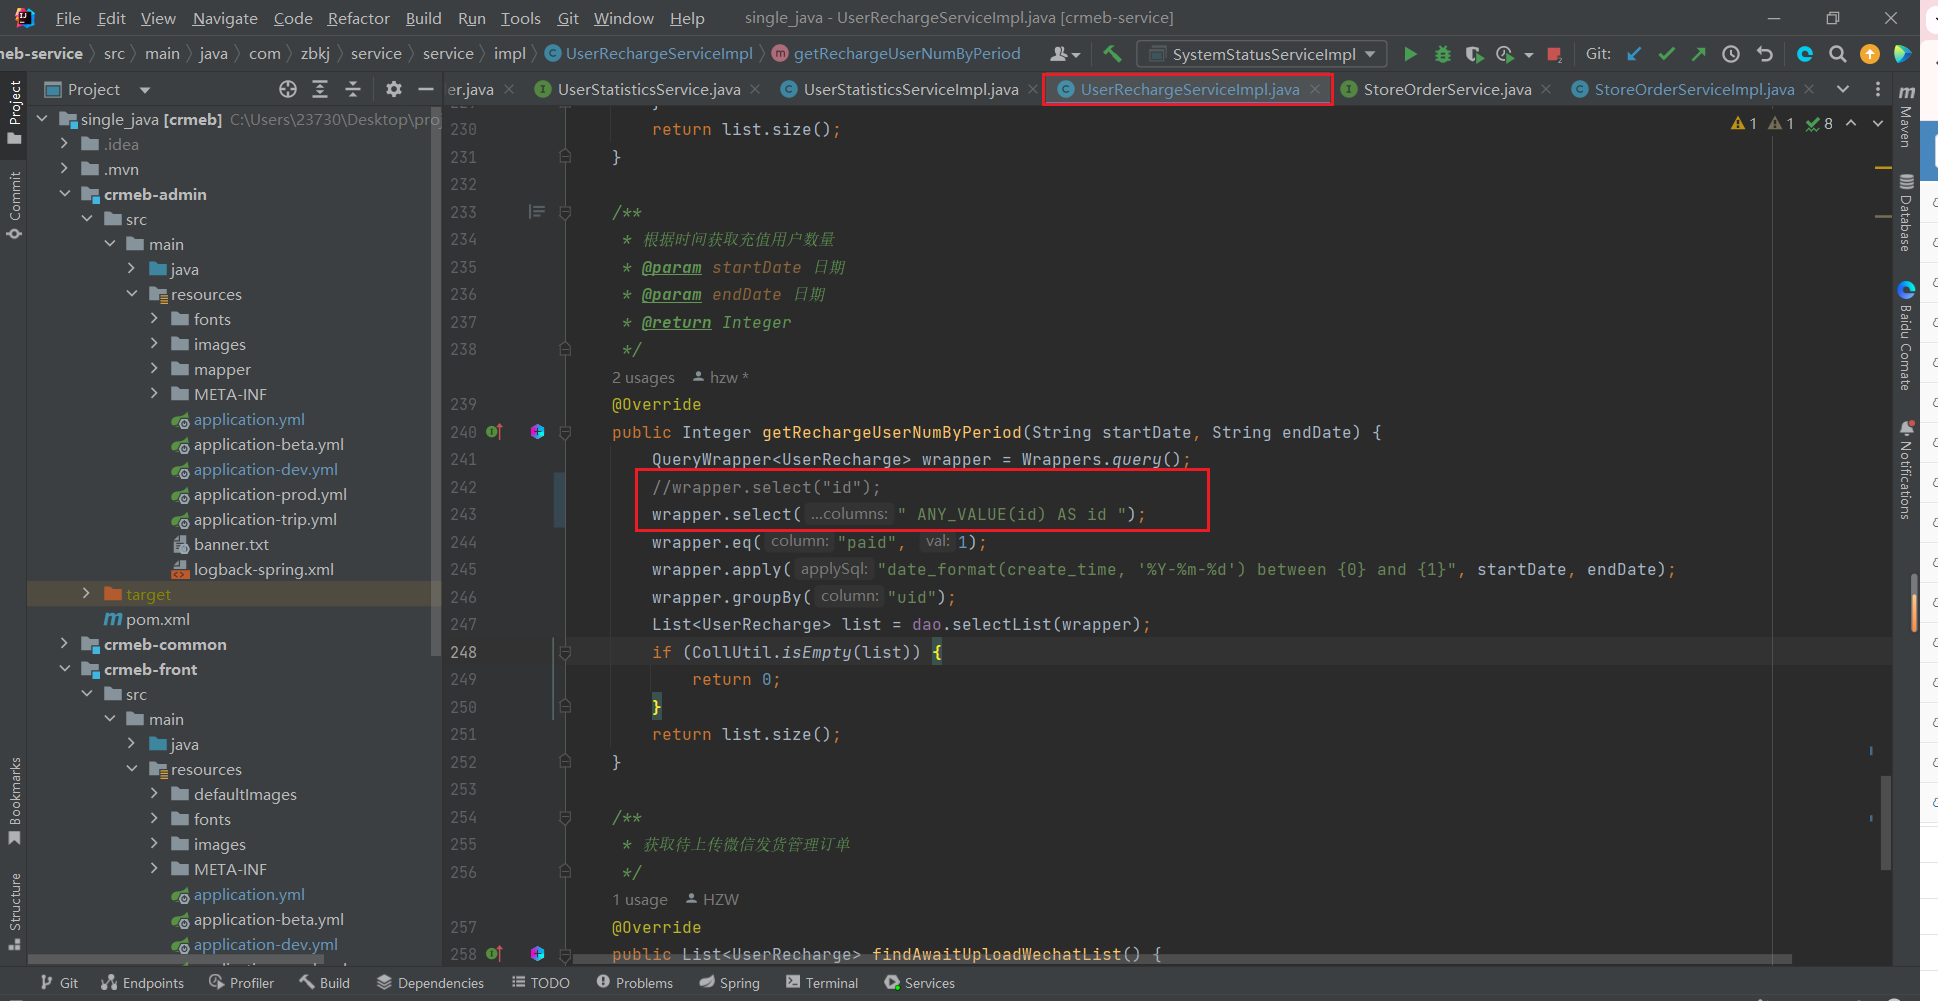Push commits with Git green arrow
This screenshot has width=1938, height=1001.
1698,54
